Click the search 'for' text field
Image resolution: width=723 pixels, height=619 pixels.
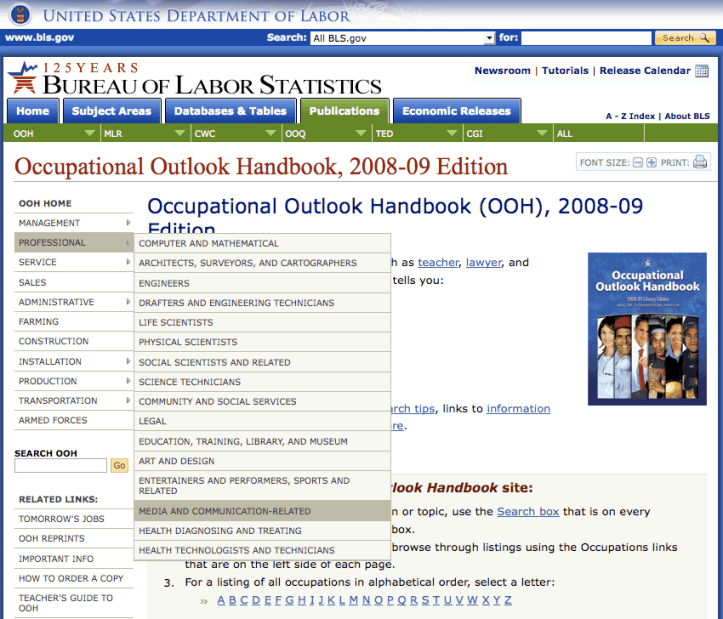tap(586, 38)
